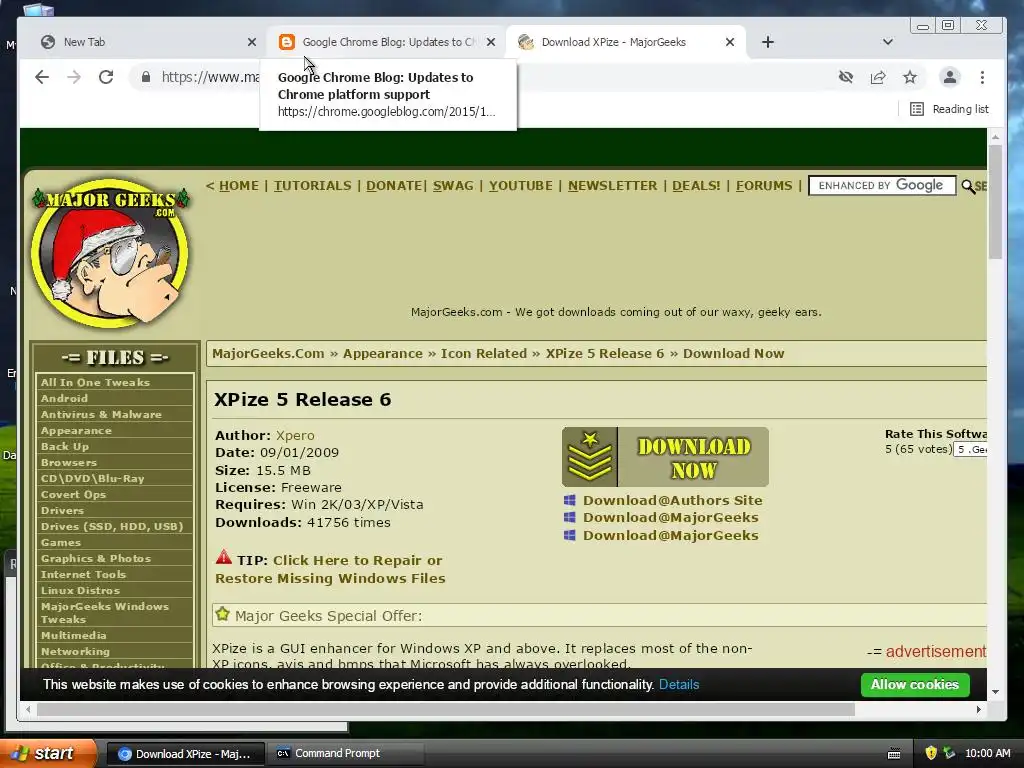Screen dimensions: 1024x768
Task: Reload the MajorGeeks page
Action: [x=106, y=77]
